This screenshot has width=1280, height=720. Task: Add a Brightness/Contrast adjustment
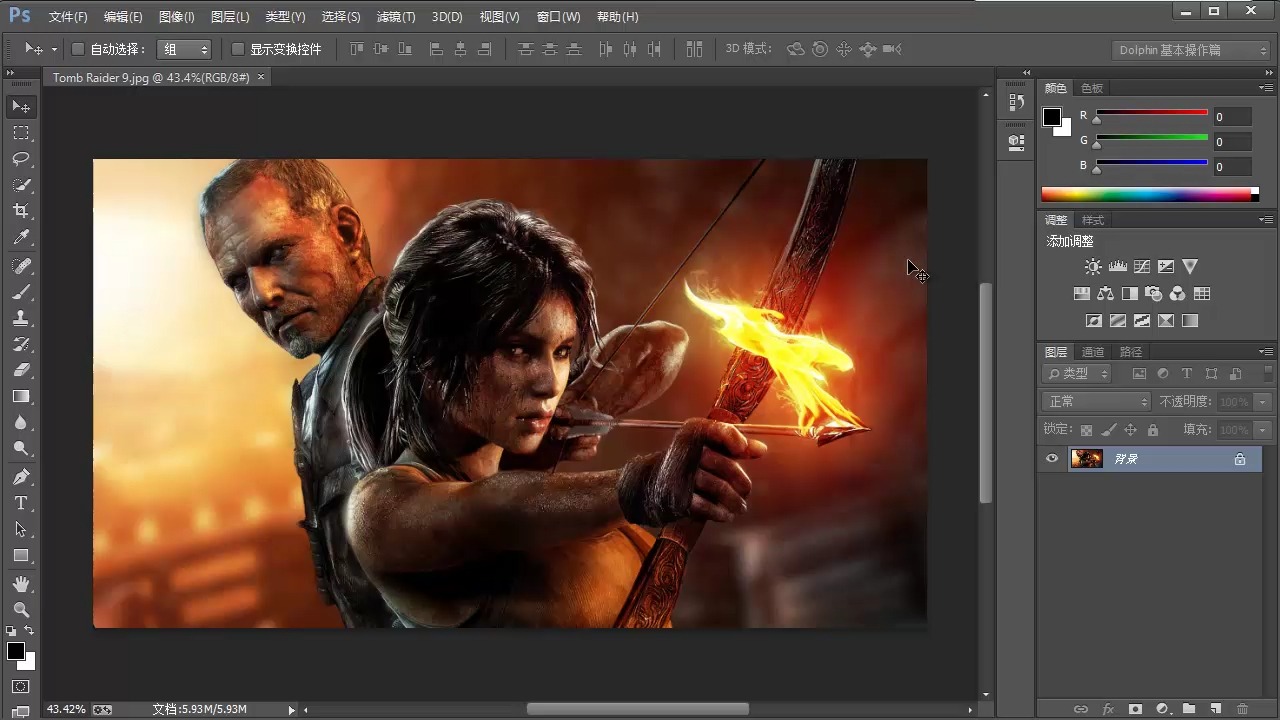point(1093,267)
